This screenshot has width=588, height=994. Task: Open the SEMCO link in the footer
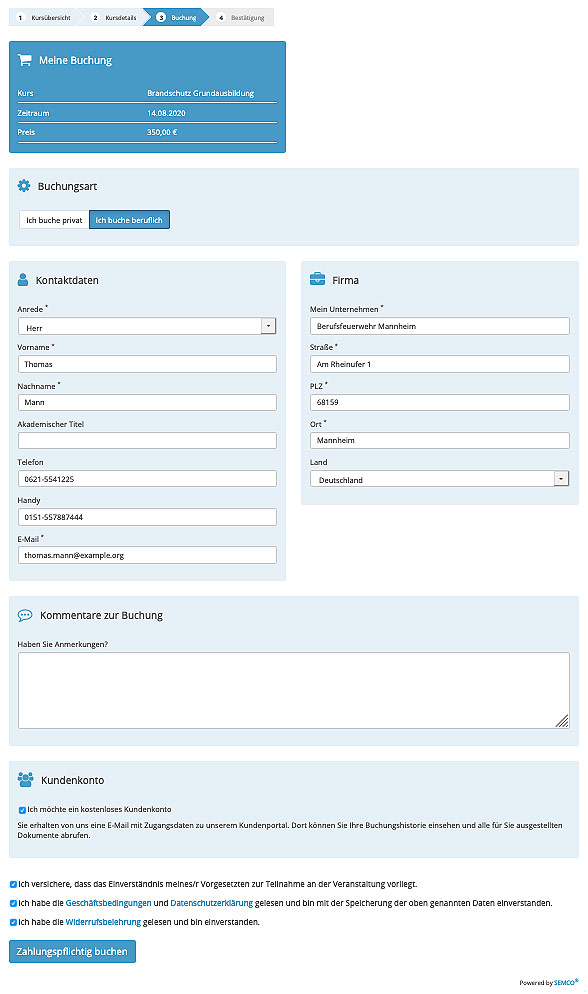tap(566, 983)
